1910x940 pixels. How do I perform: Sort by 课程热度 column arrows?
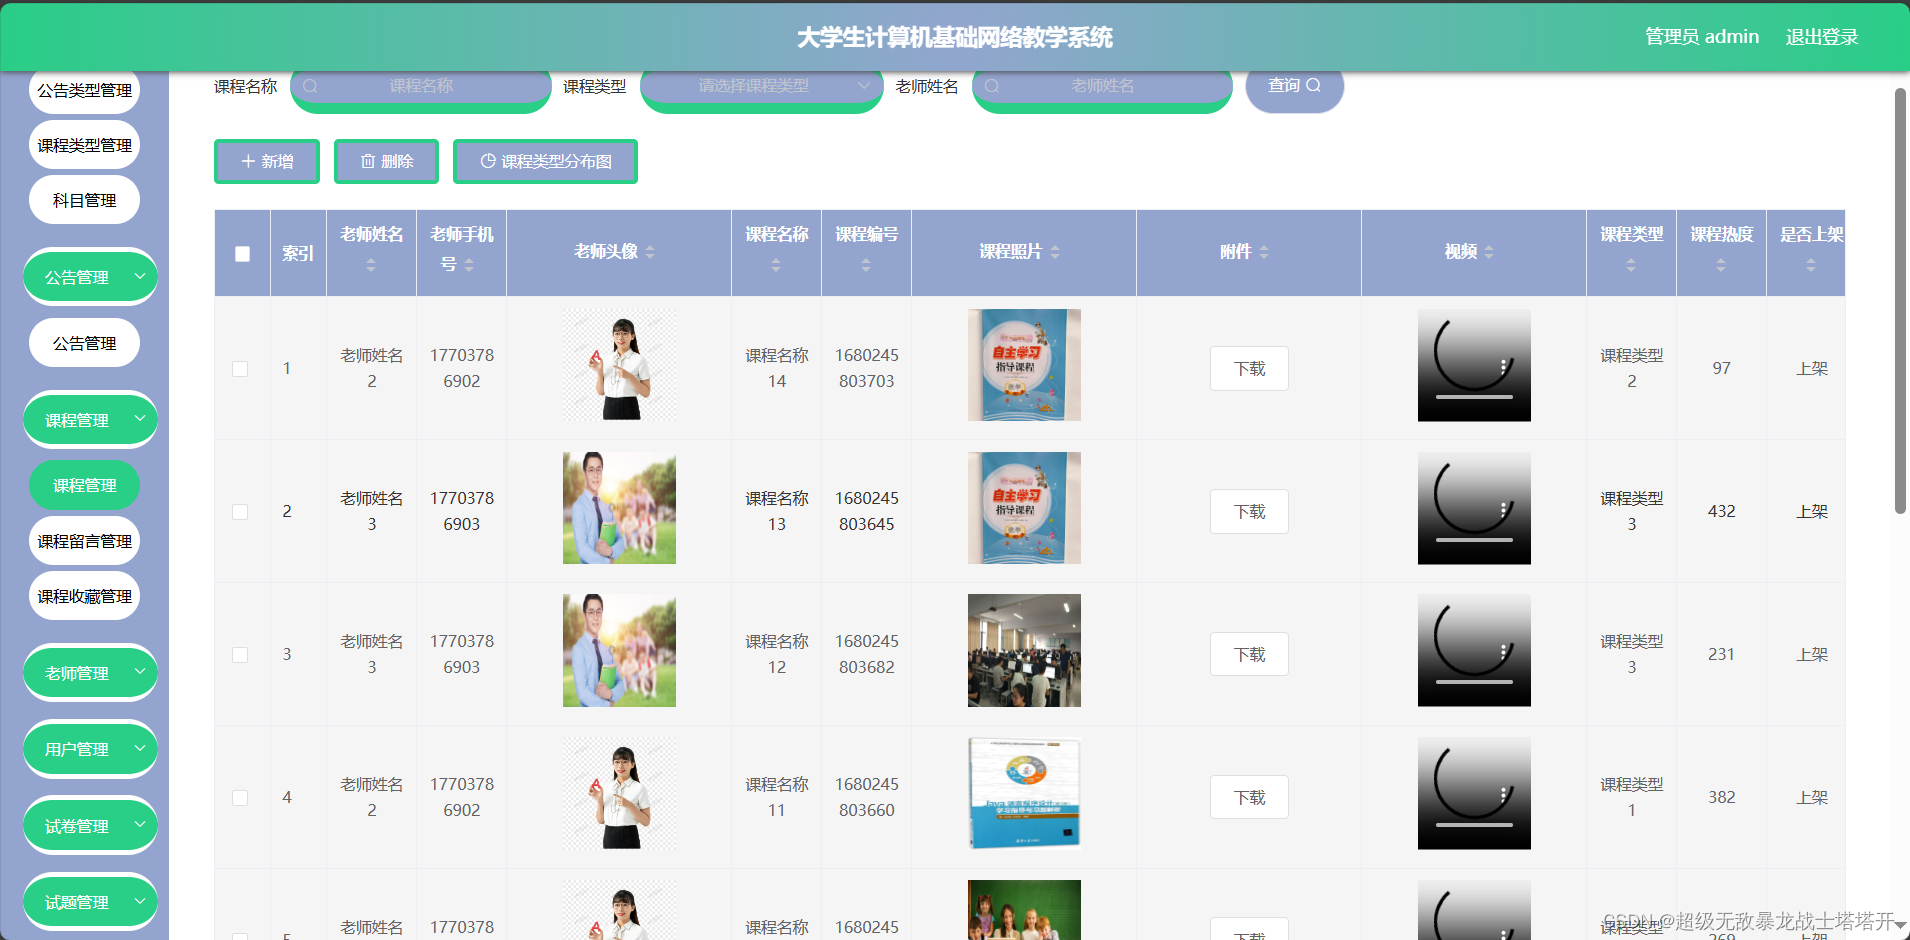click(1721, 265)
